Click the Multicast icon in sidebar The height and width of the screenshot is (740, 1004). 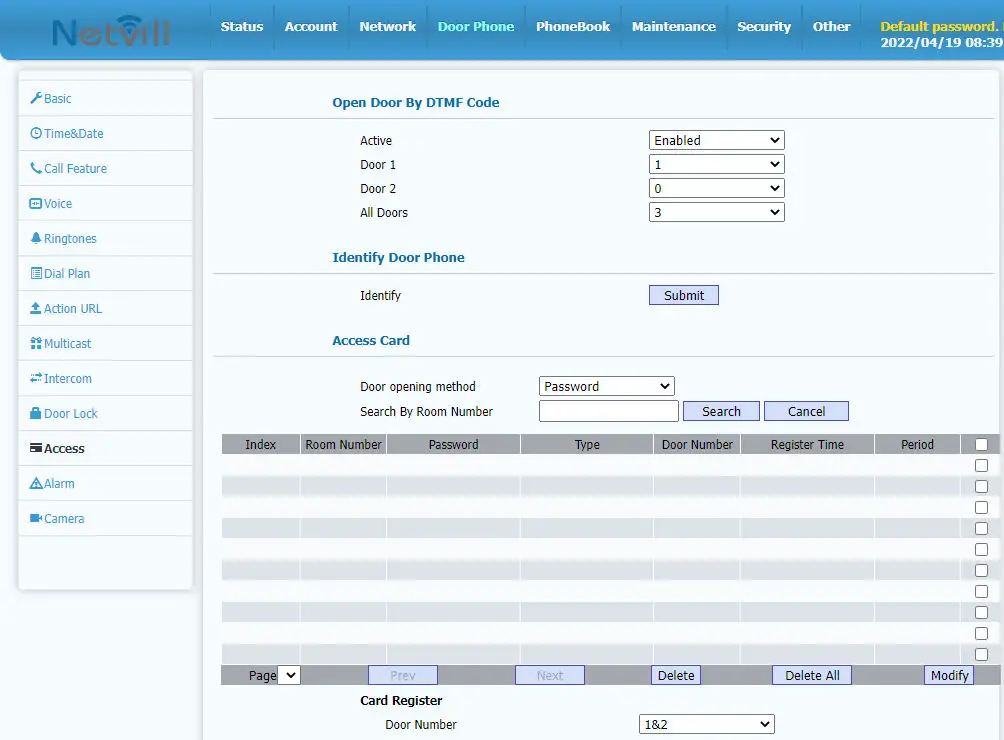(x=36, y=343)
